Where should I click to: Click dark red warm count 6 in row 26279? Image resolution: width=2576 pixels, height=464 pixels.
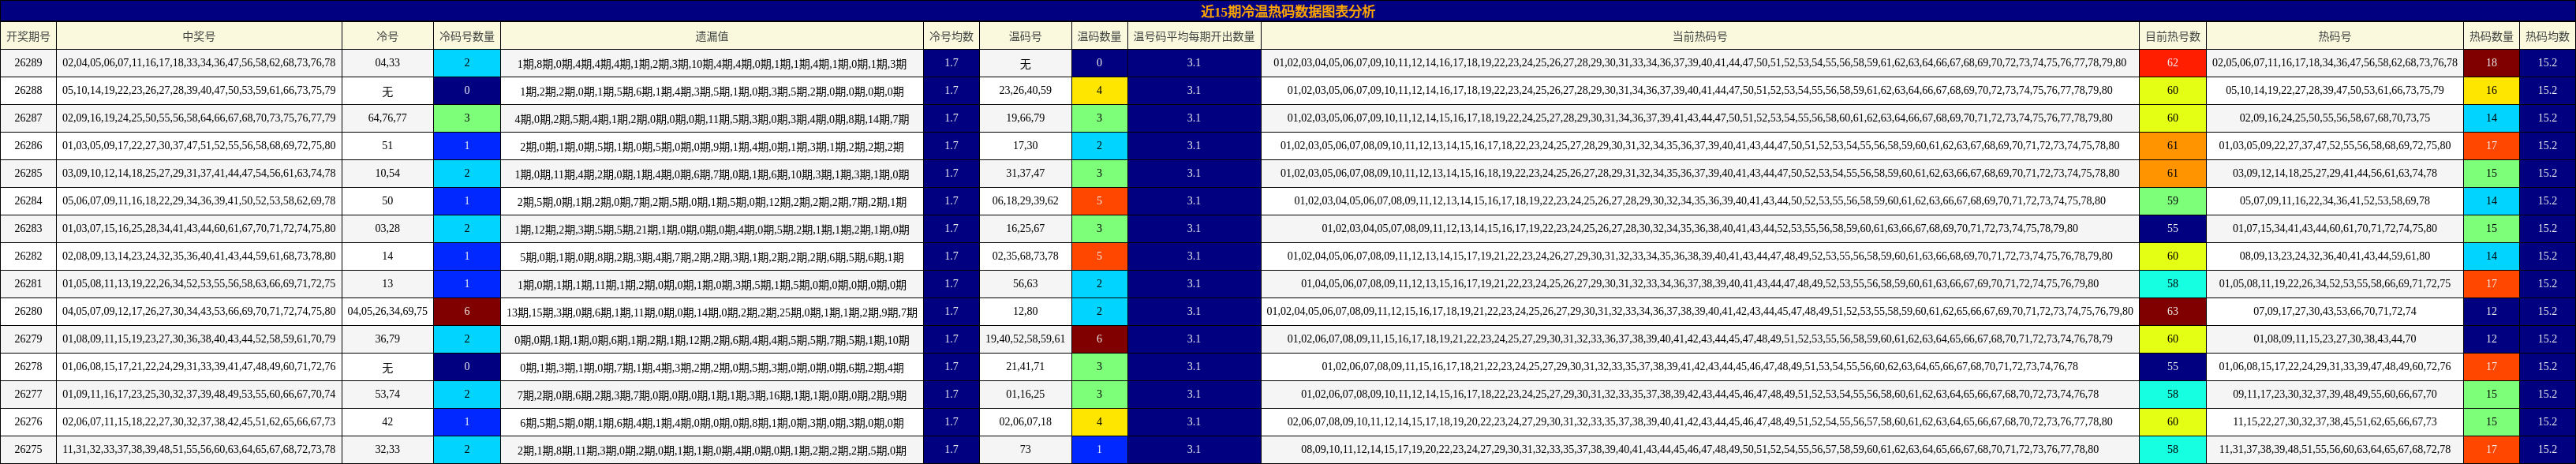pyautogui.click(x=1099, y=339)
